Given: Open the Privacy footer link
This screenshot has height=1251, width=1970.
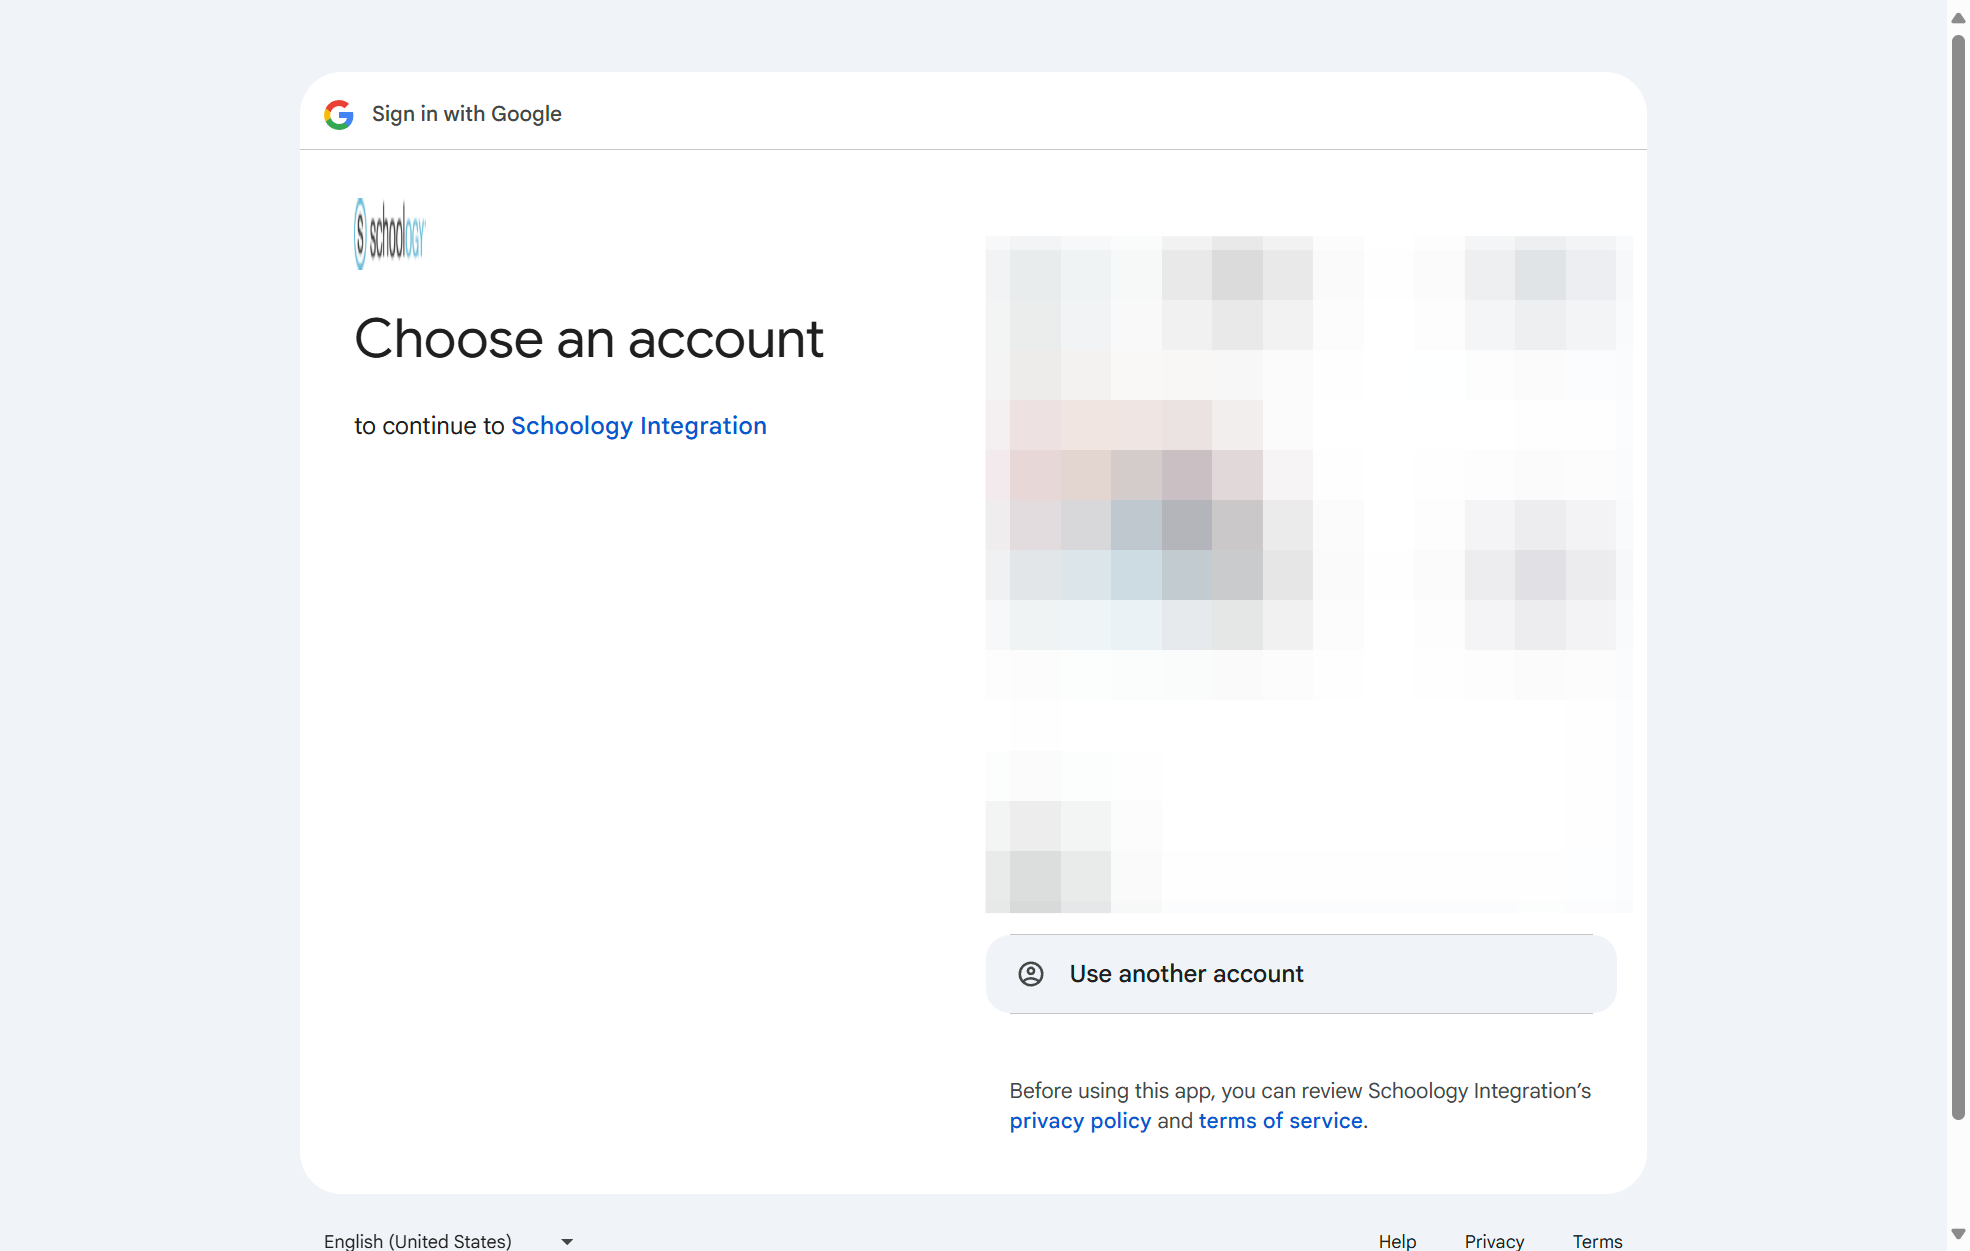Looking at the screenshot, I should [1494, 1241].
